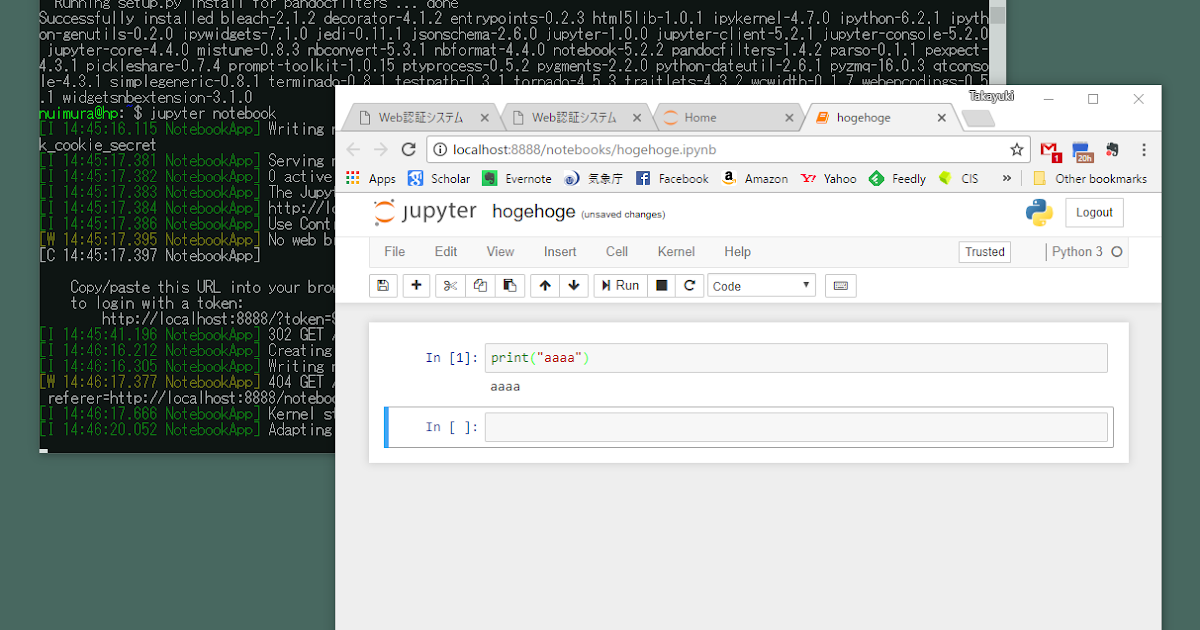The height and width of the screenshot is (630, 1200).
Task: Run the selected cell
Action: click(620, 285)
